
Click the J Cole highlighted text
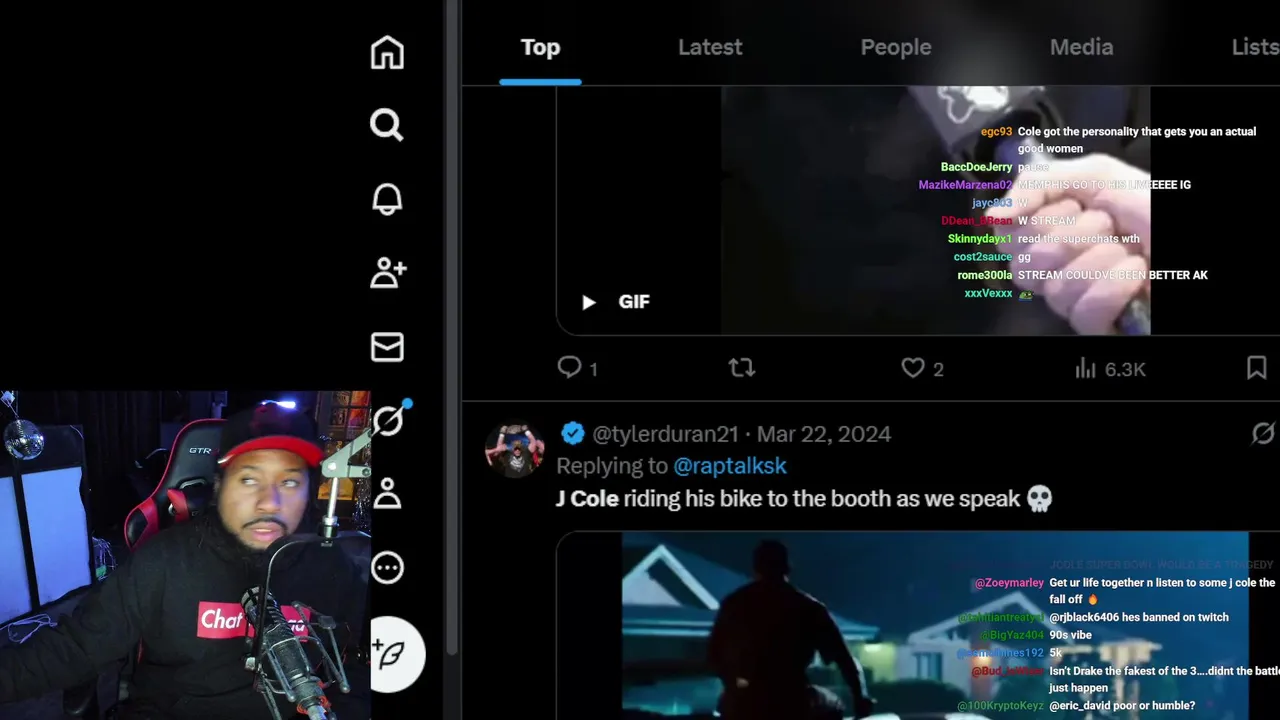point(587,498)
